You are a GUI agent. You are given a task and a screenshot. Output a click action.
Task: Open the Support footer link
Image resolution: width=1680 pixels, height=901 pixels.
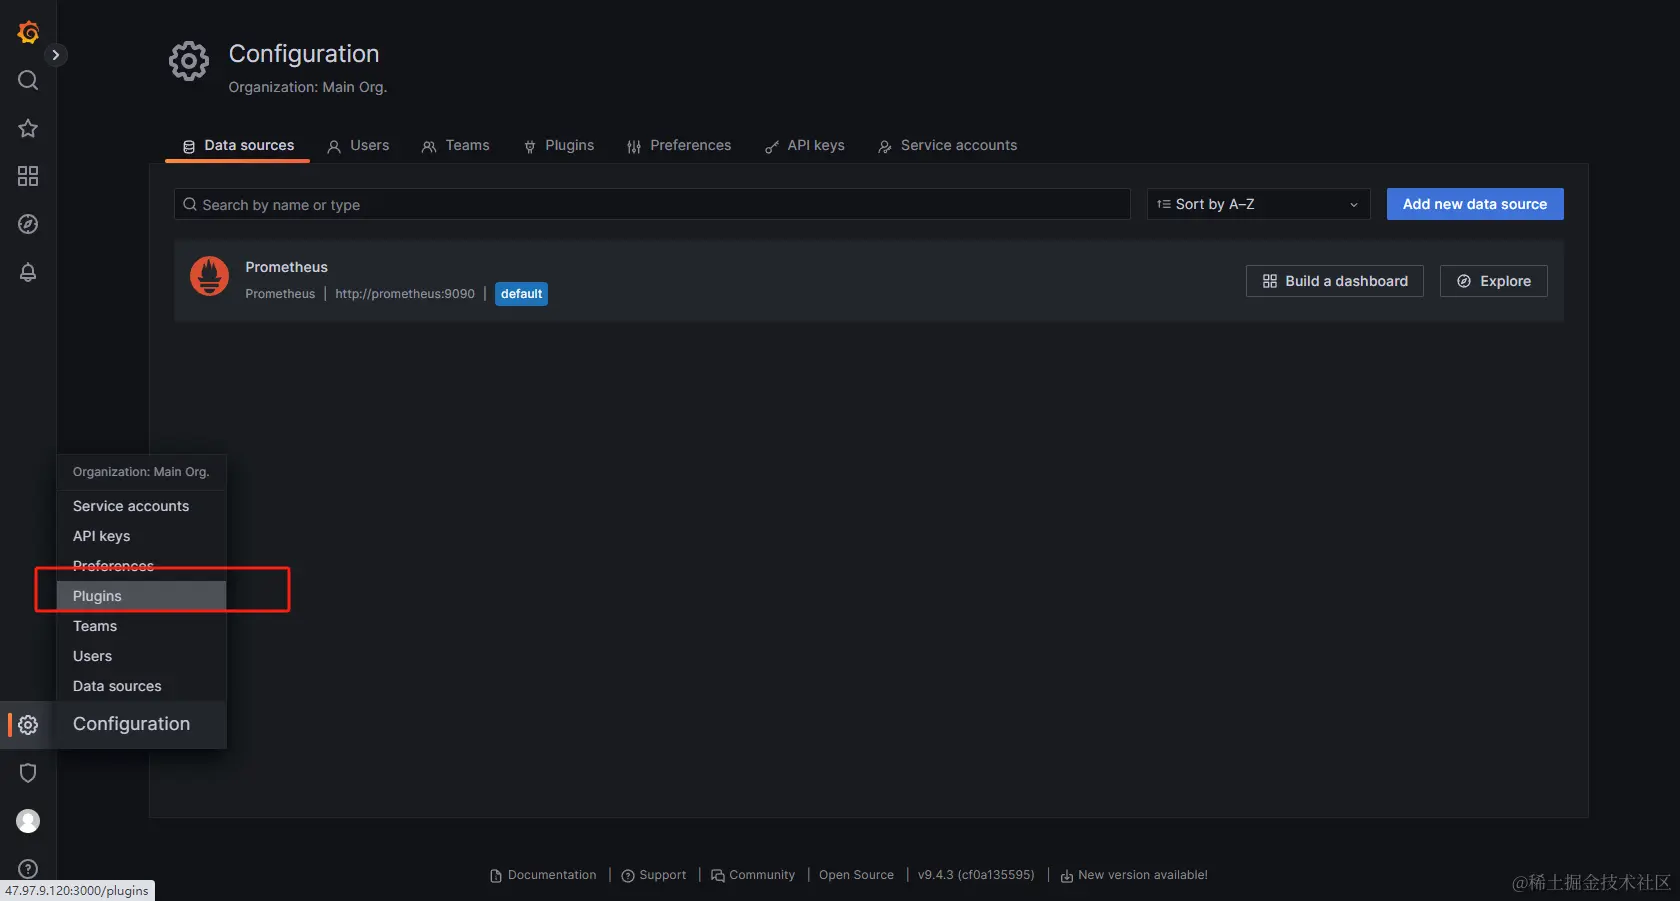tap(654, 875)
